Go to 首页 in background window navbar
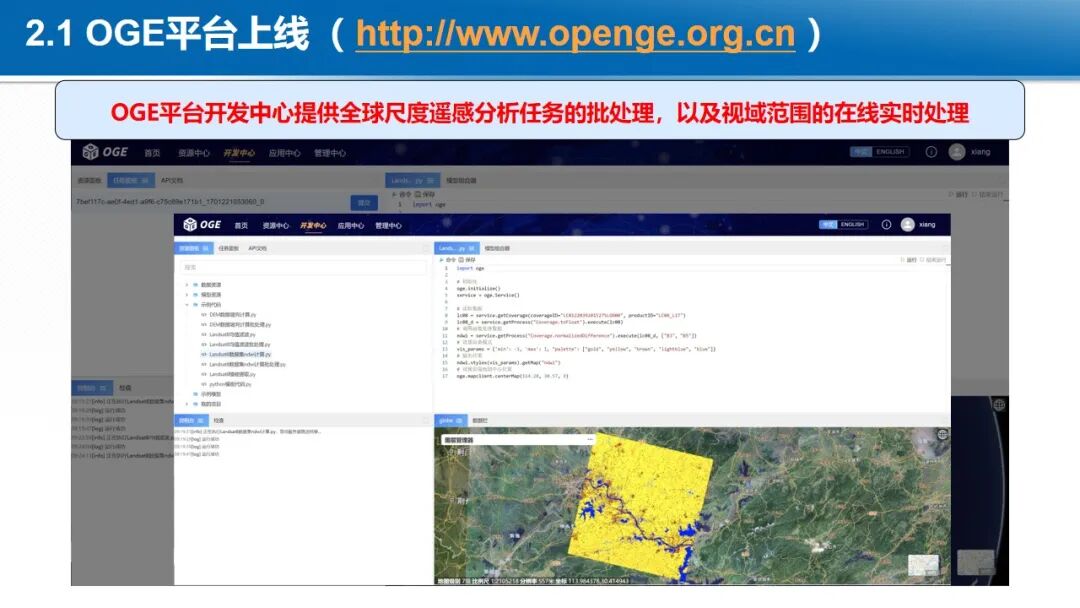Screen dimensions: 1080x608 pos(152,153)
